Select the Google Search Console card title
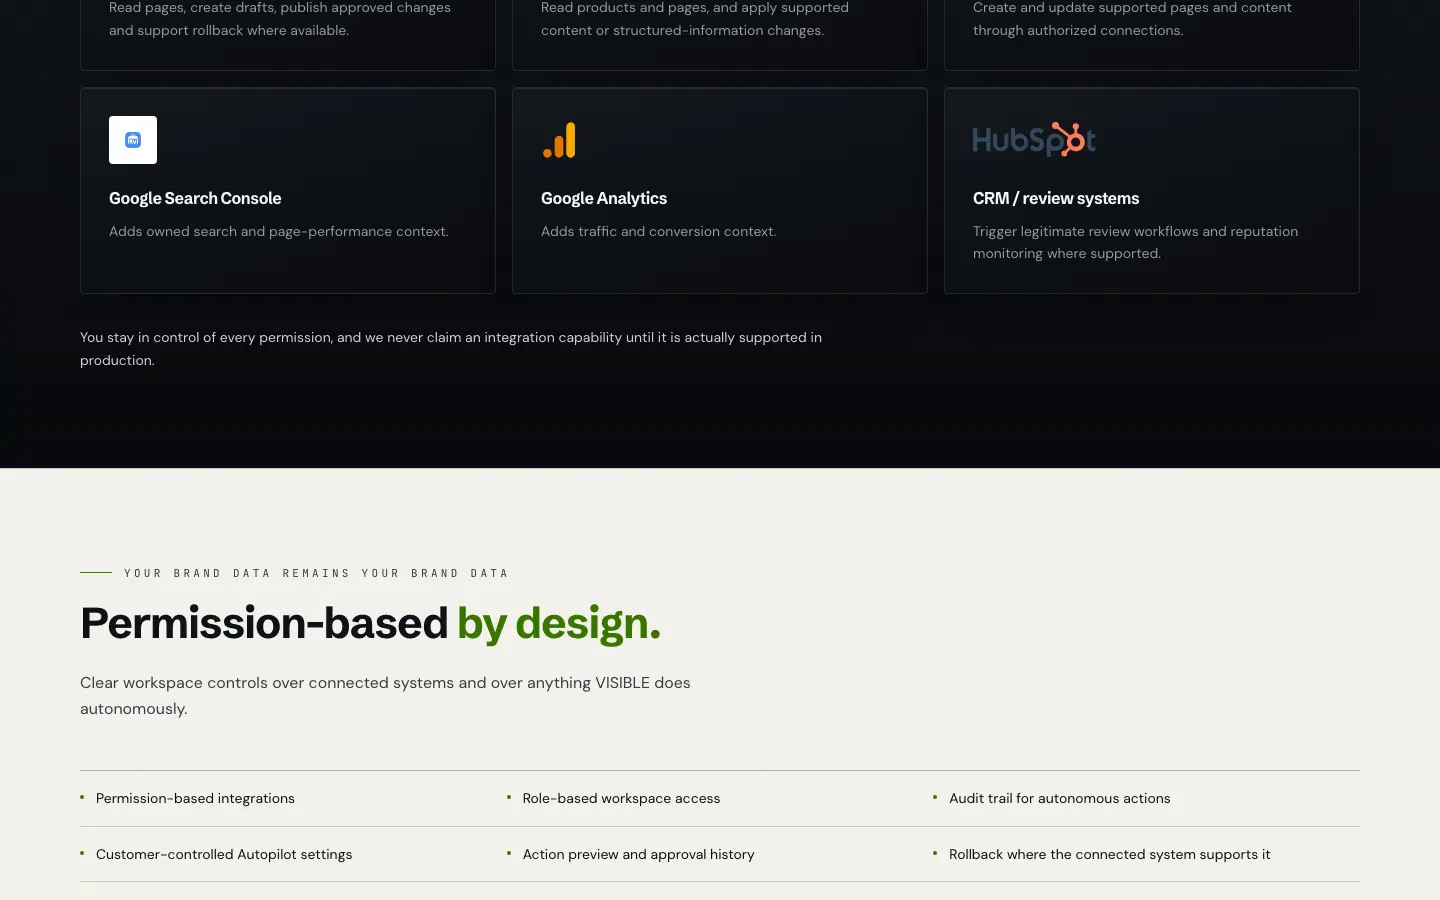The image size is (1440, 900). tap(195, 198)
